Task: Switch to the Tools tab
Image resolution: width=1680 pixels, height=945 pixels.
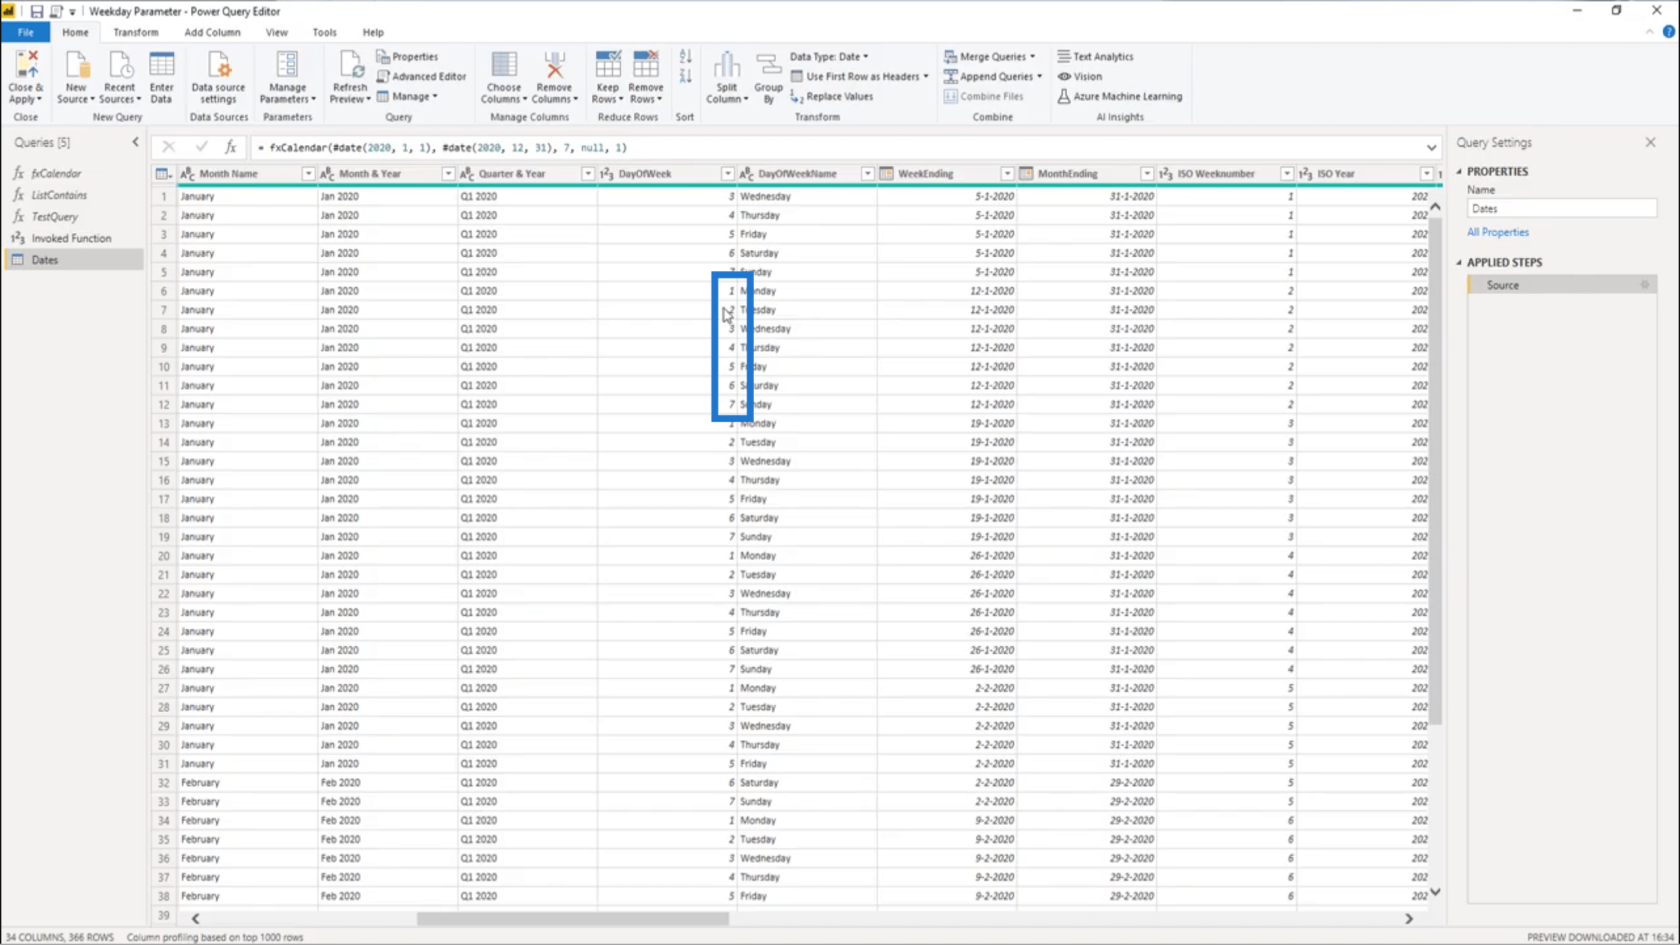Action: (x=324, y=32)
